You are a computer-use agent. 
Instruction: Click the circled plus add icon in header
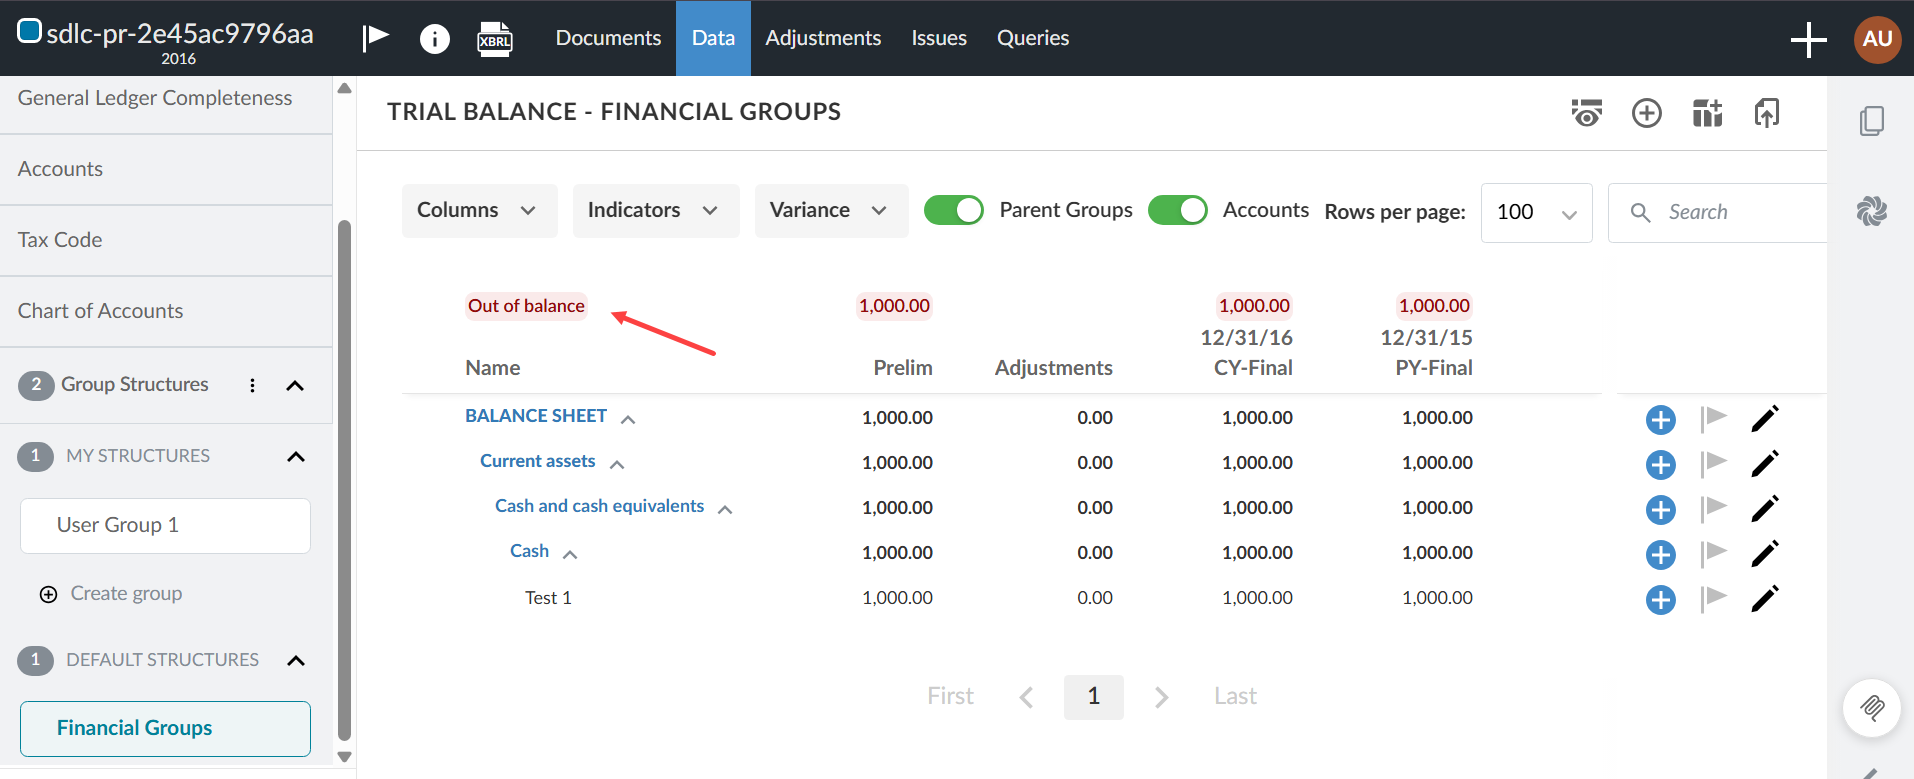click(x=1647, y=113)
